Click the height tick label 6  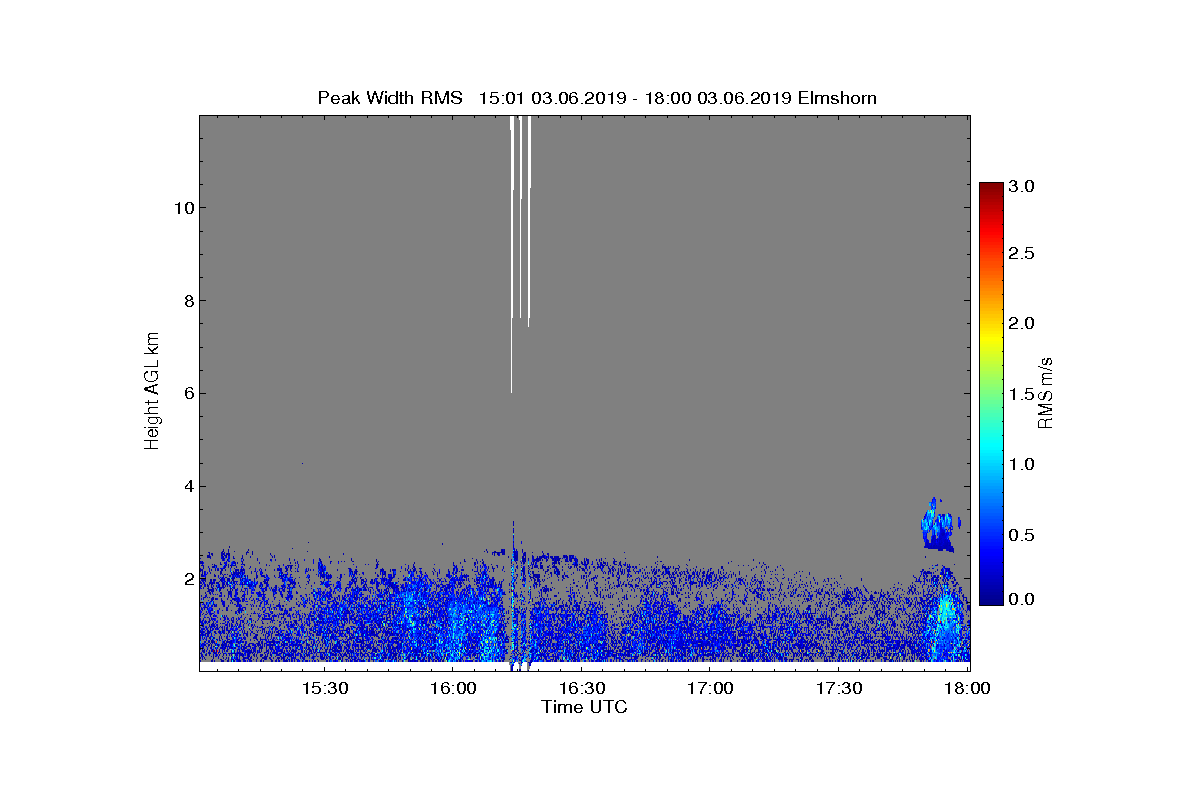pos(187,394)
